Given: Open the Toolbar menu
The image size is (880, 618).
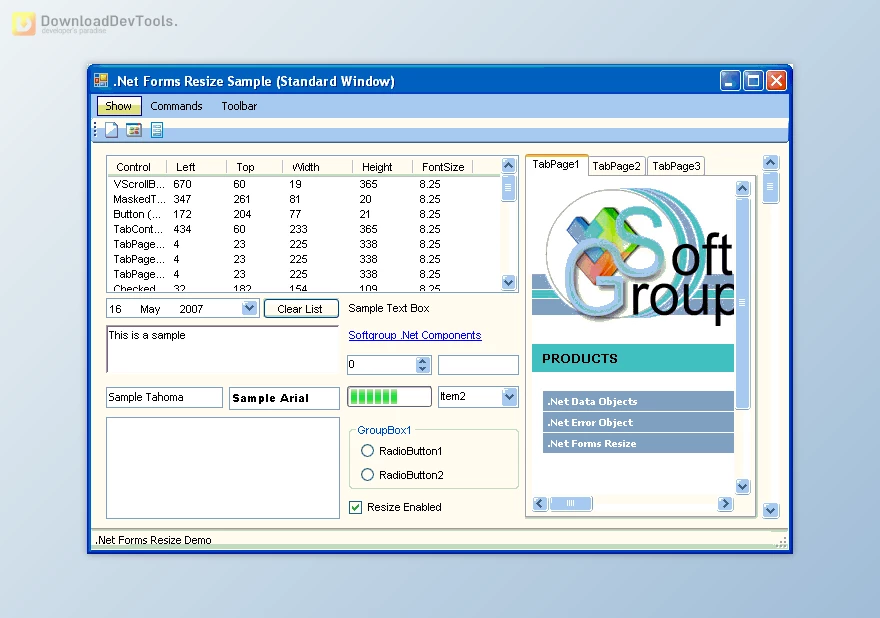Looking at the screenshot, I should [x=239, y=106].
